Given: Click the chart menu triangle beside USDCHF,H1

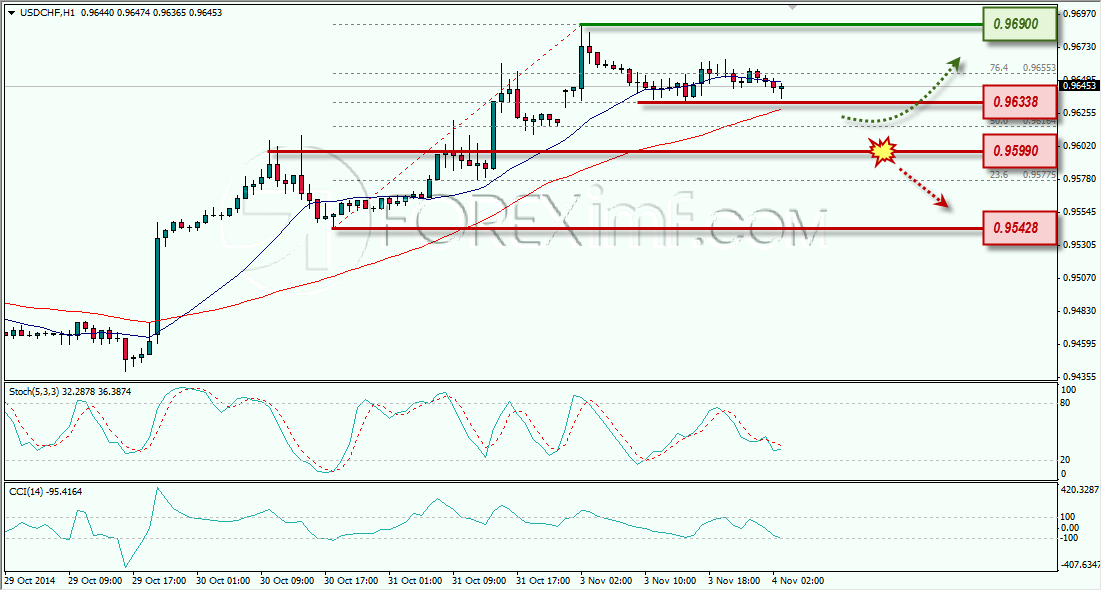Looking at the screenshot, I should tap(11, 13).
